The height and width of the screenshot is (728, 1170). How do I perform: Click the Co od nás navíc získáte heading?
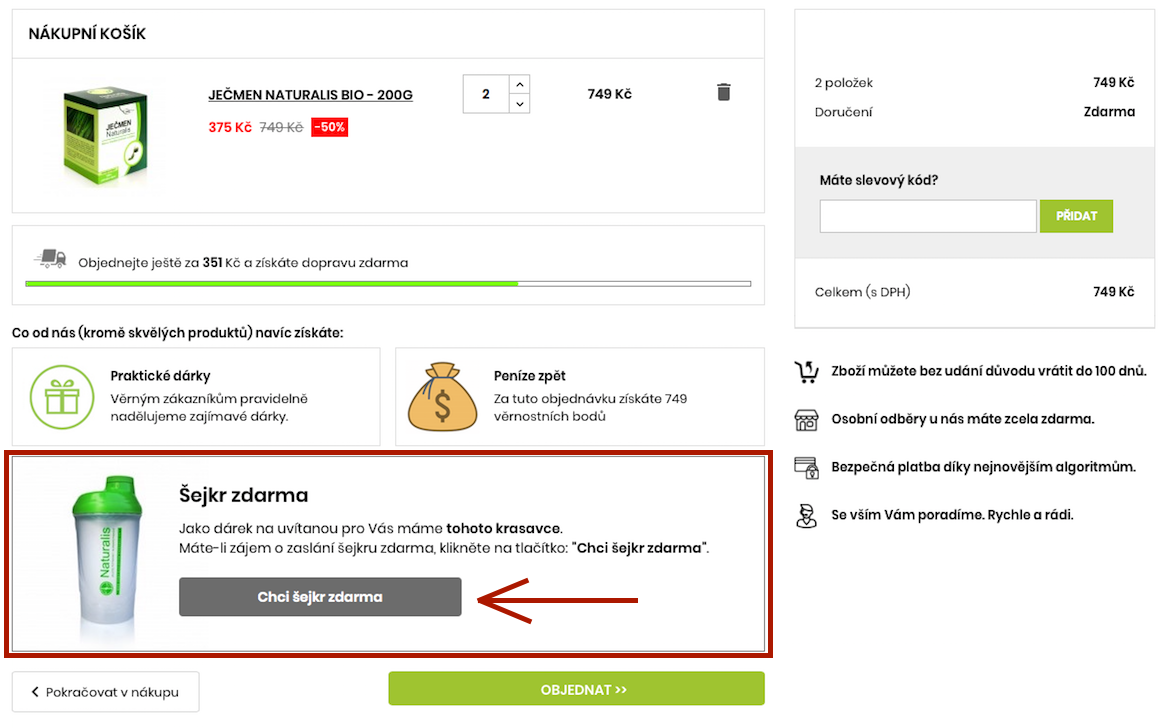pyautogui.click(x=178, y=333)
